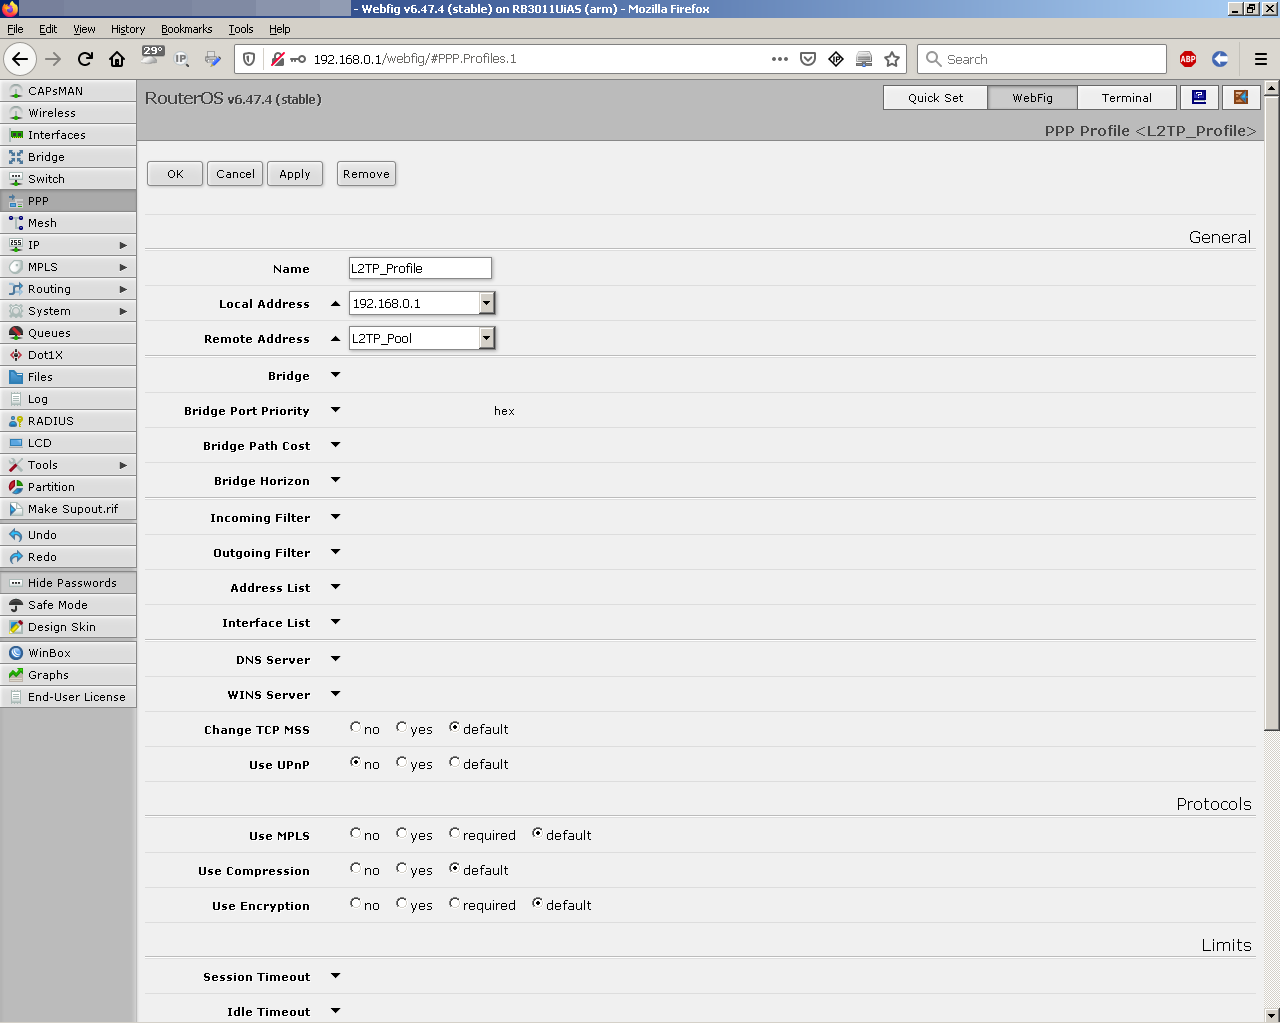The image size is (1280, 1024).
Task: Set Use MPLS to required
Action: 454,834
